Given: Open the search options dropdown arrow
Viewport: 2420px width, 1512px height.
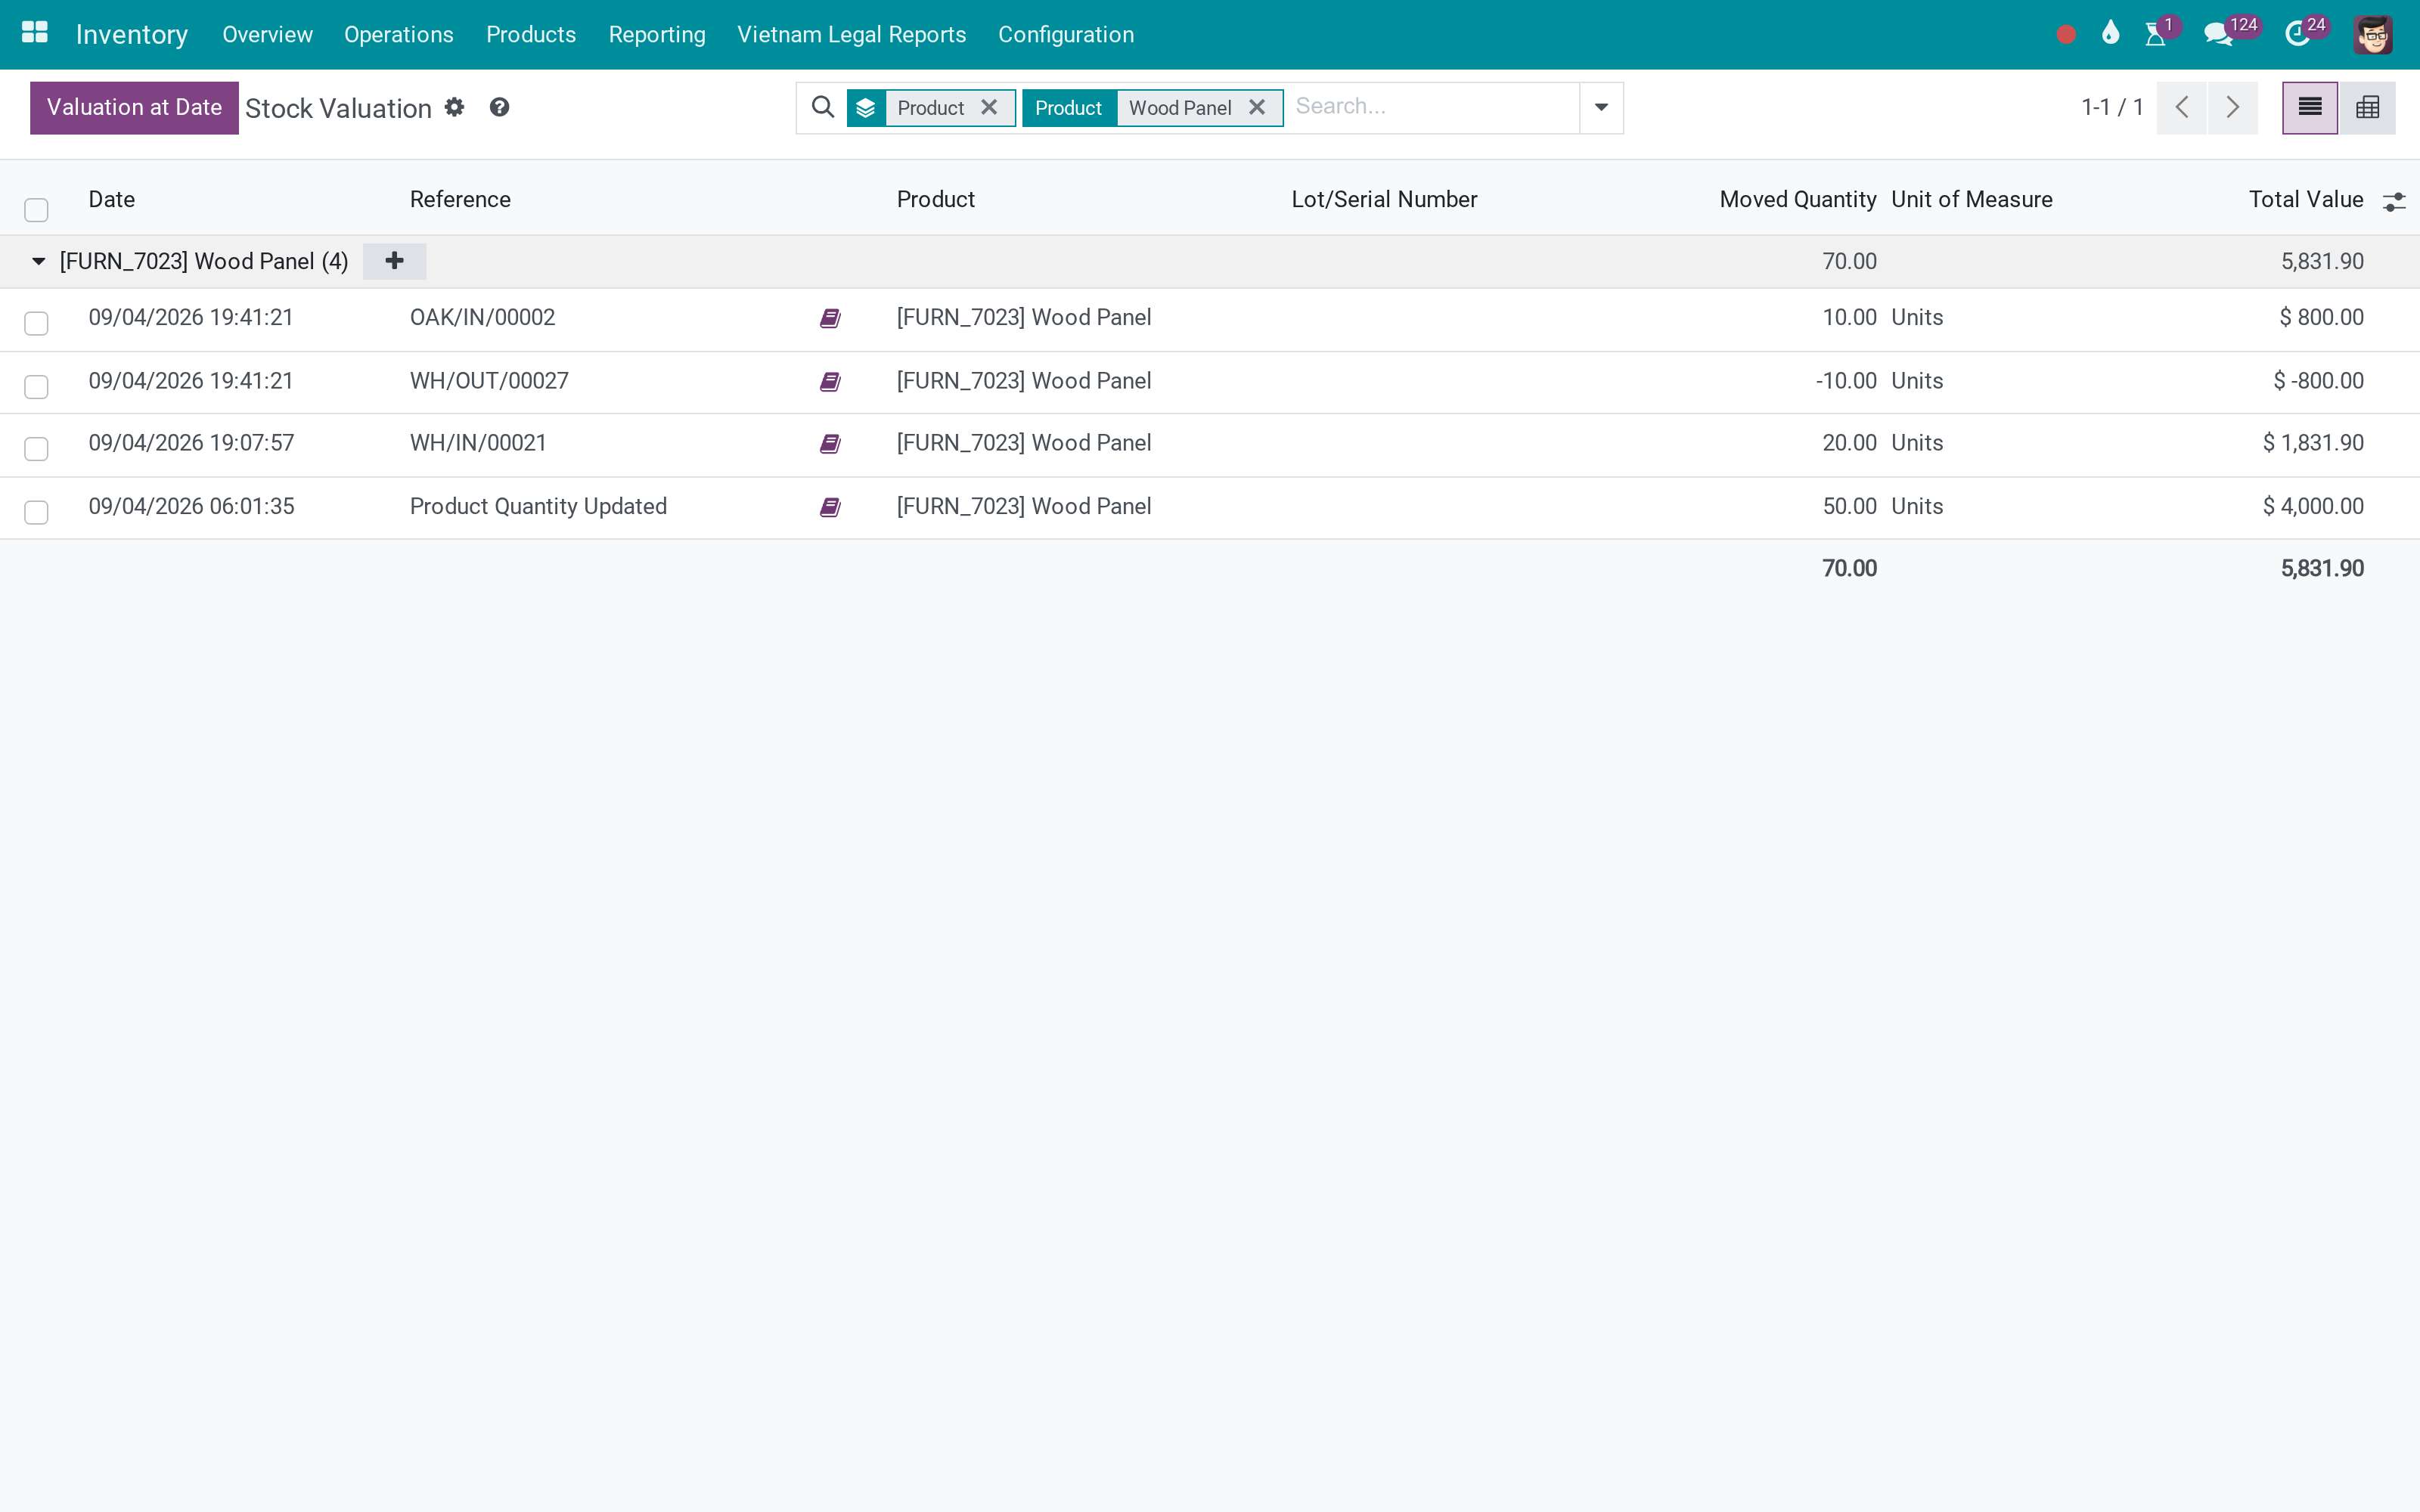Looking at the screenshot, I should pyautogui.click(x=1601, y=107).
